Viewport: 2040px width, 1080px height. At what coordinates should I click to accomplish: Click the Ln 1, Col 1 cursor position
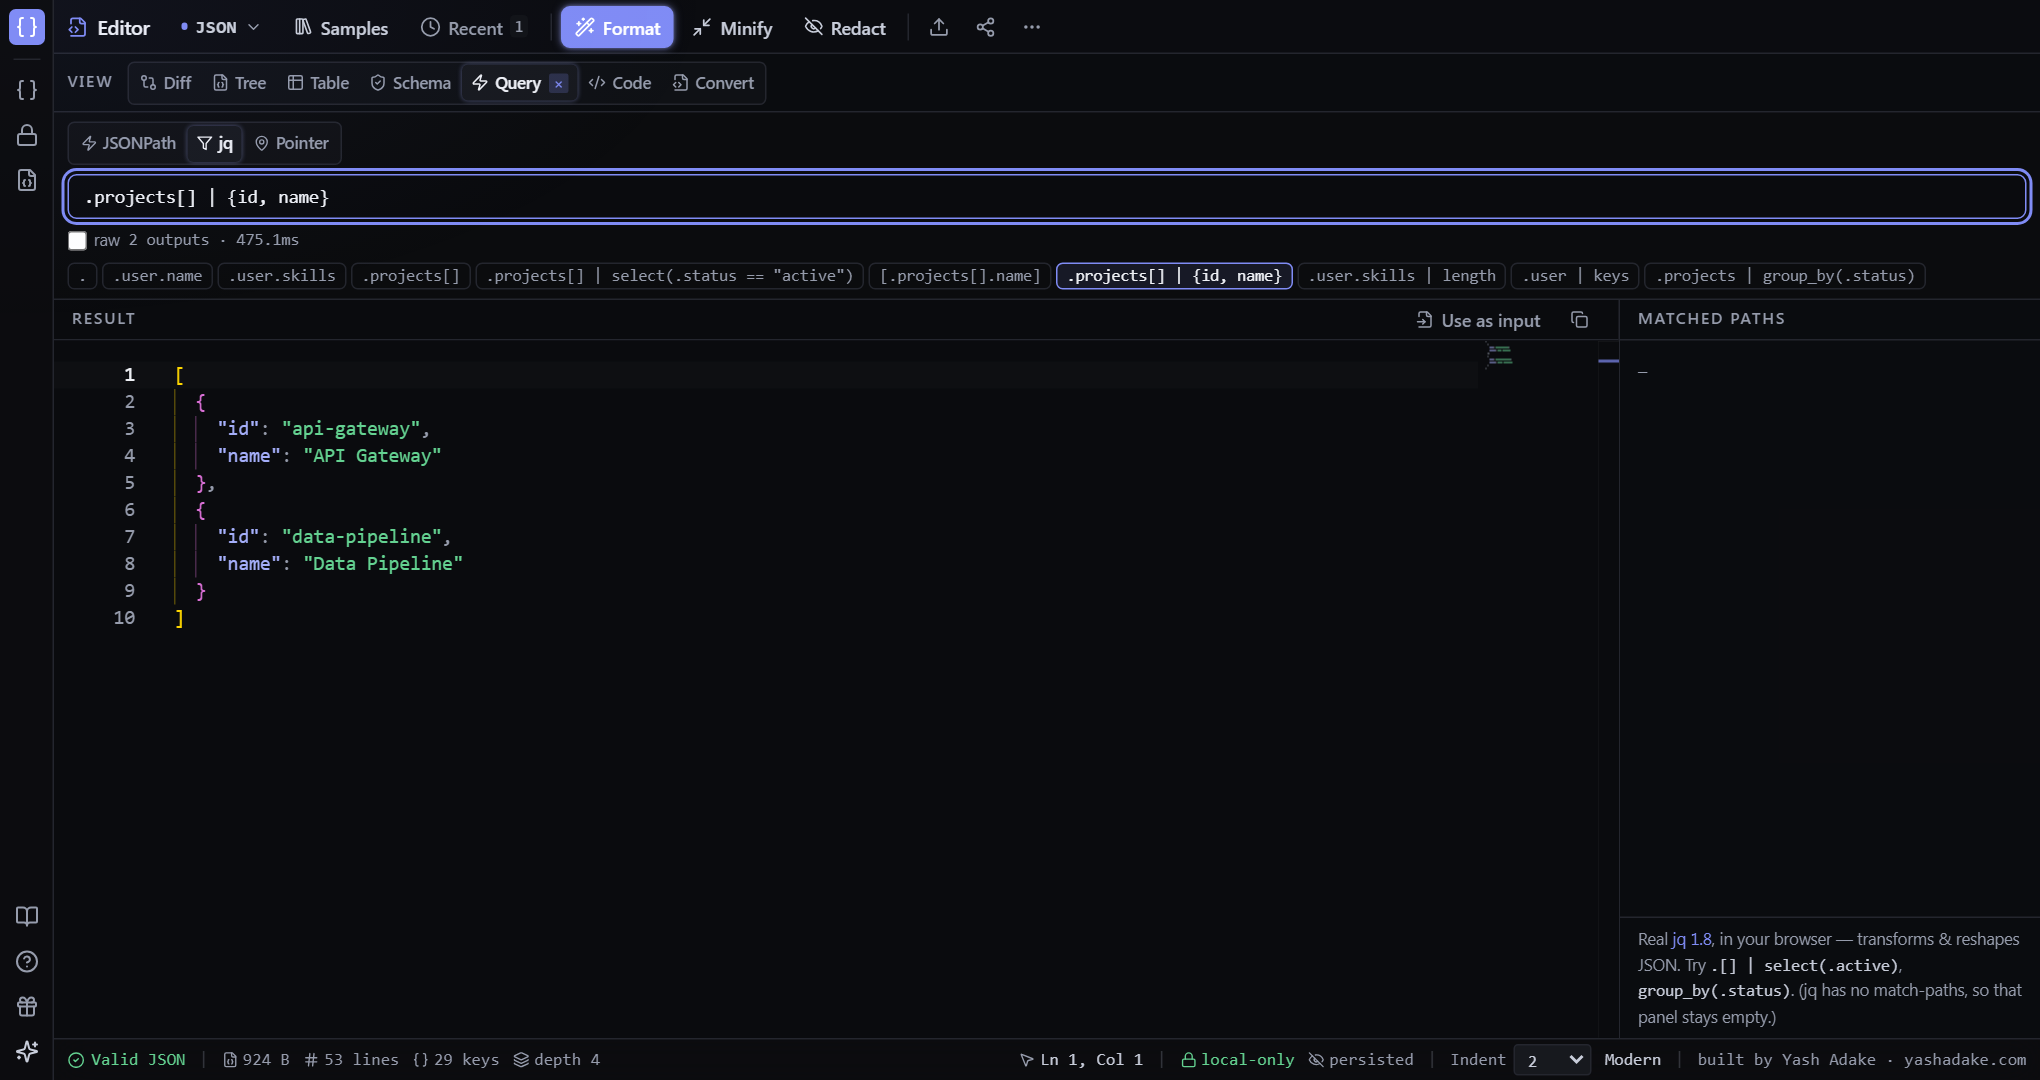1081,1060
